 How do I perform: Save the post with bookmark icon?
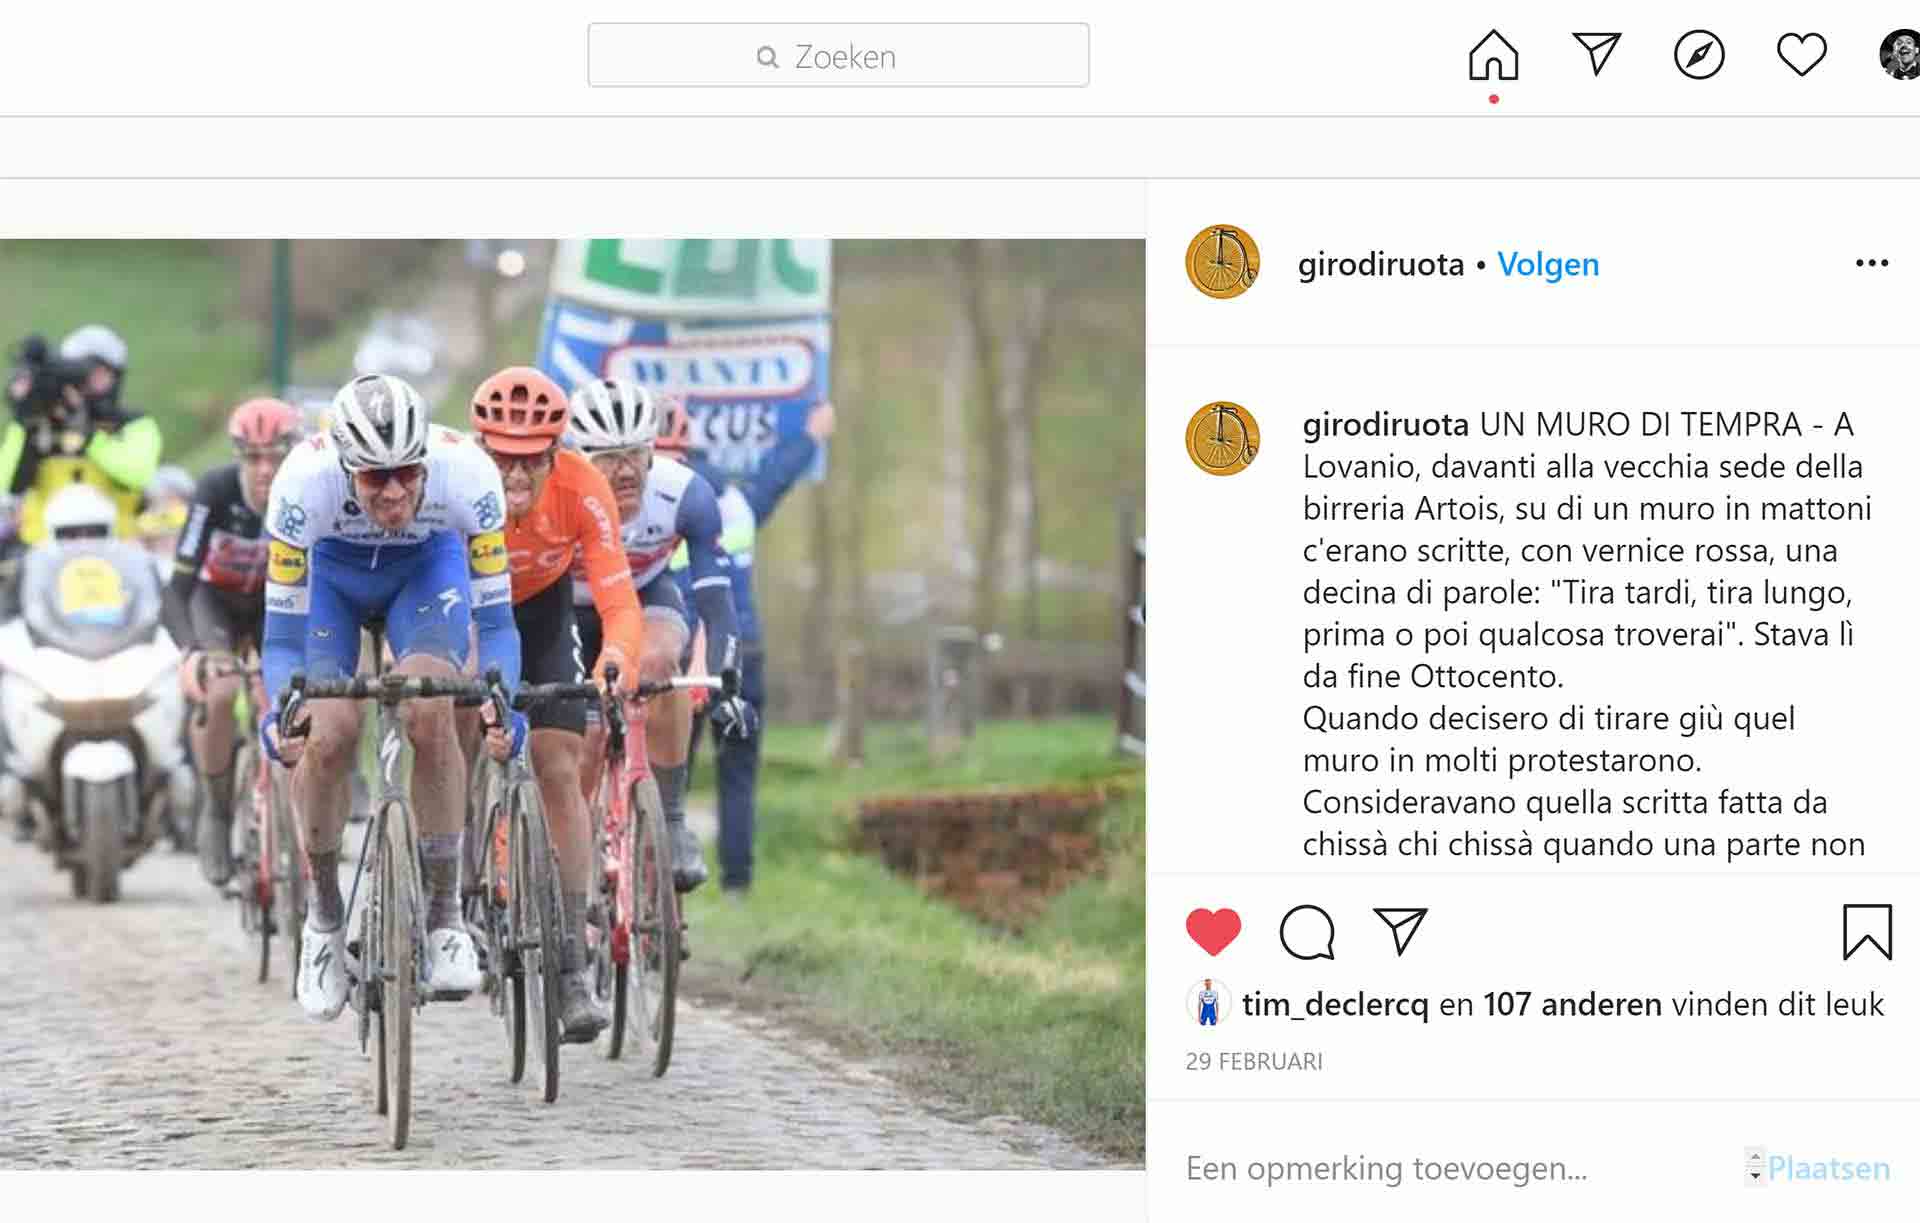tap(1867, 932)
